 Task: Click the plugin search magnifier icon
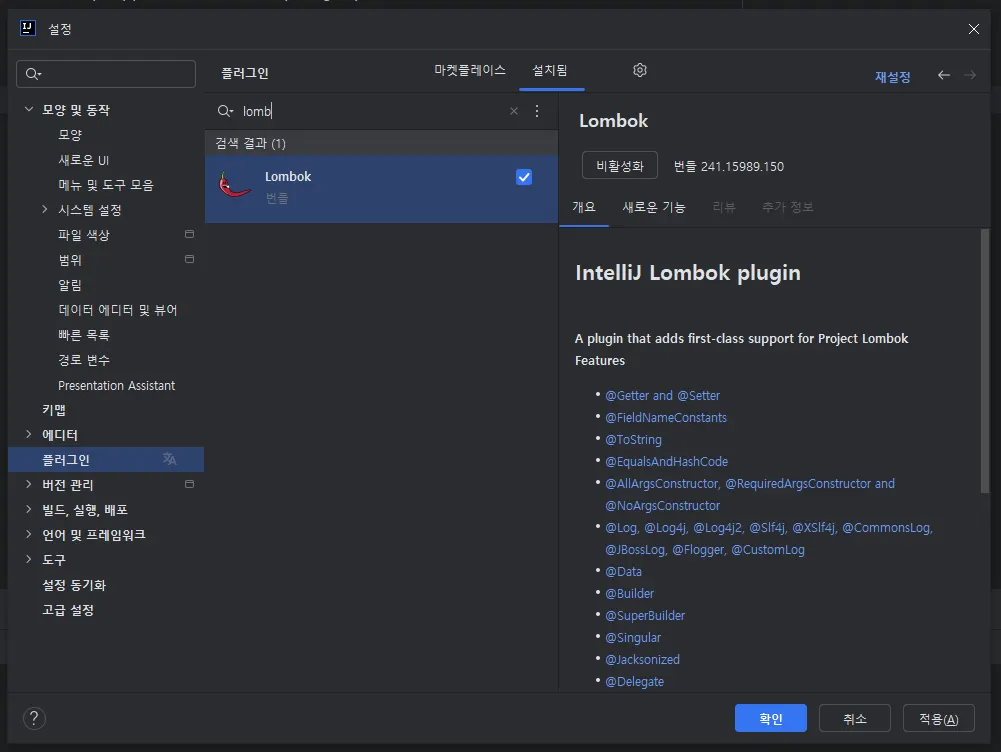tap(225, 111)
